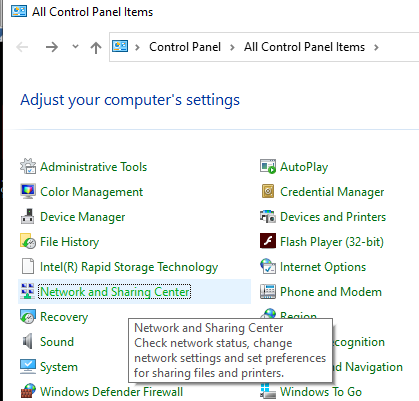Go back using the back arrow

click(22, 47)
